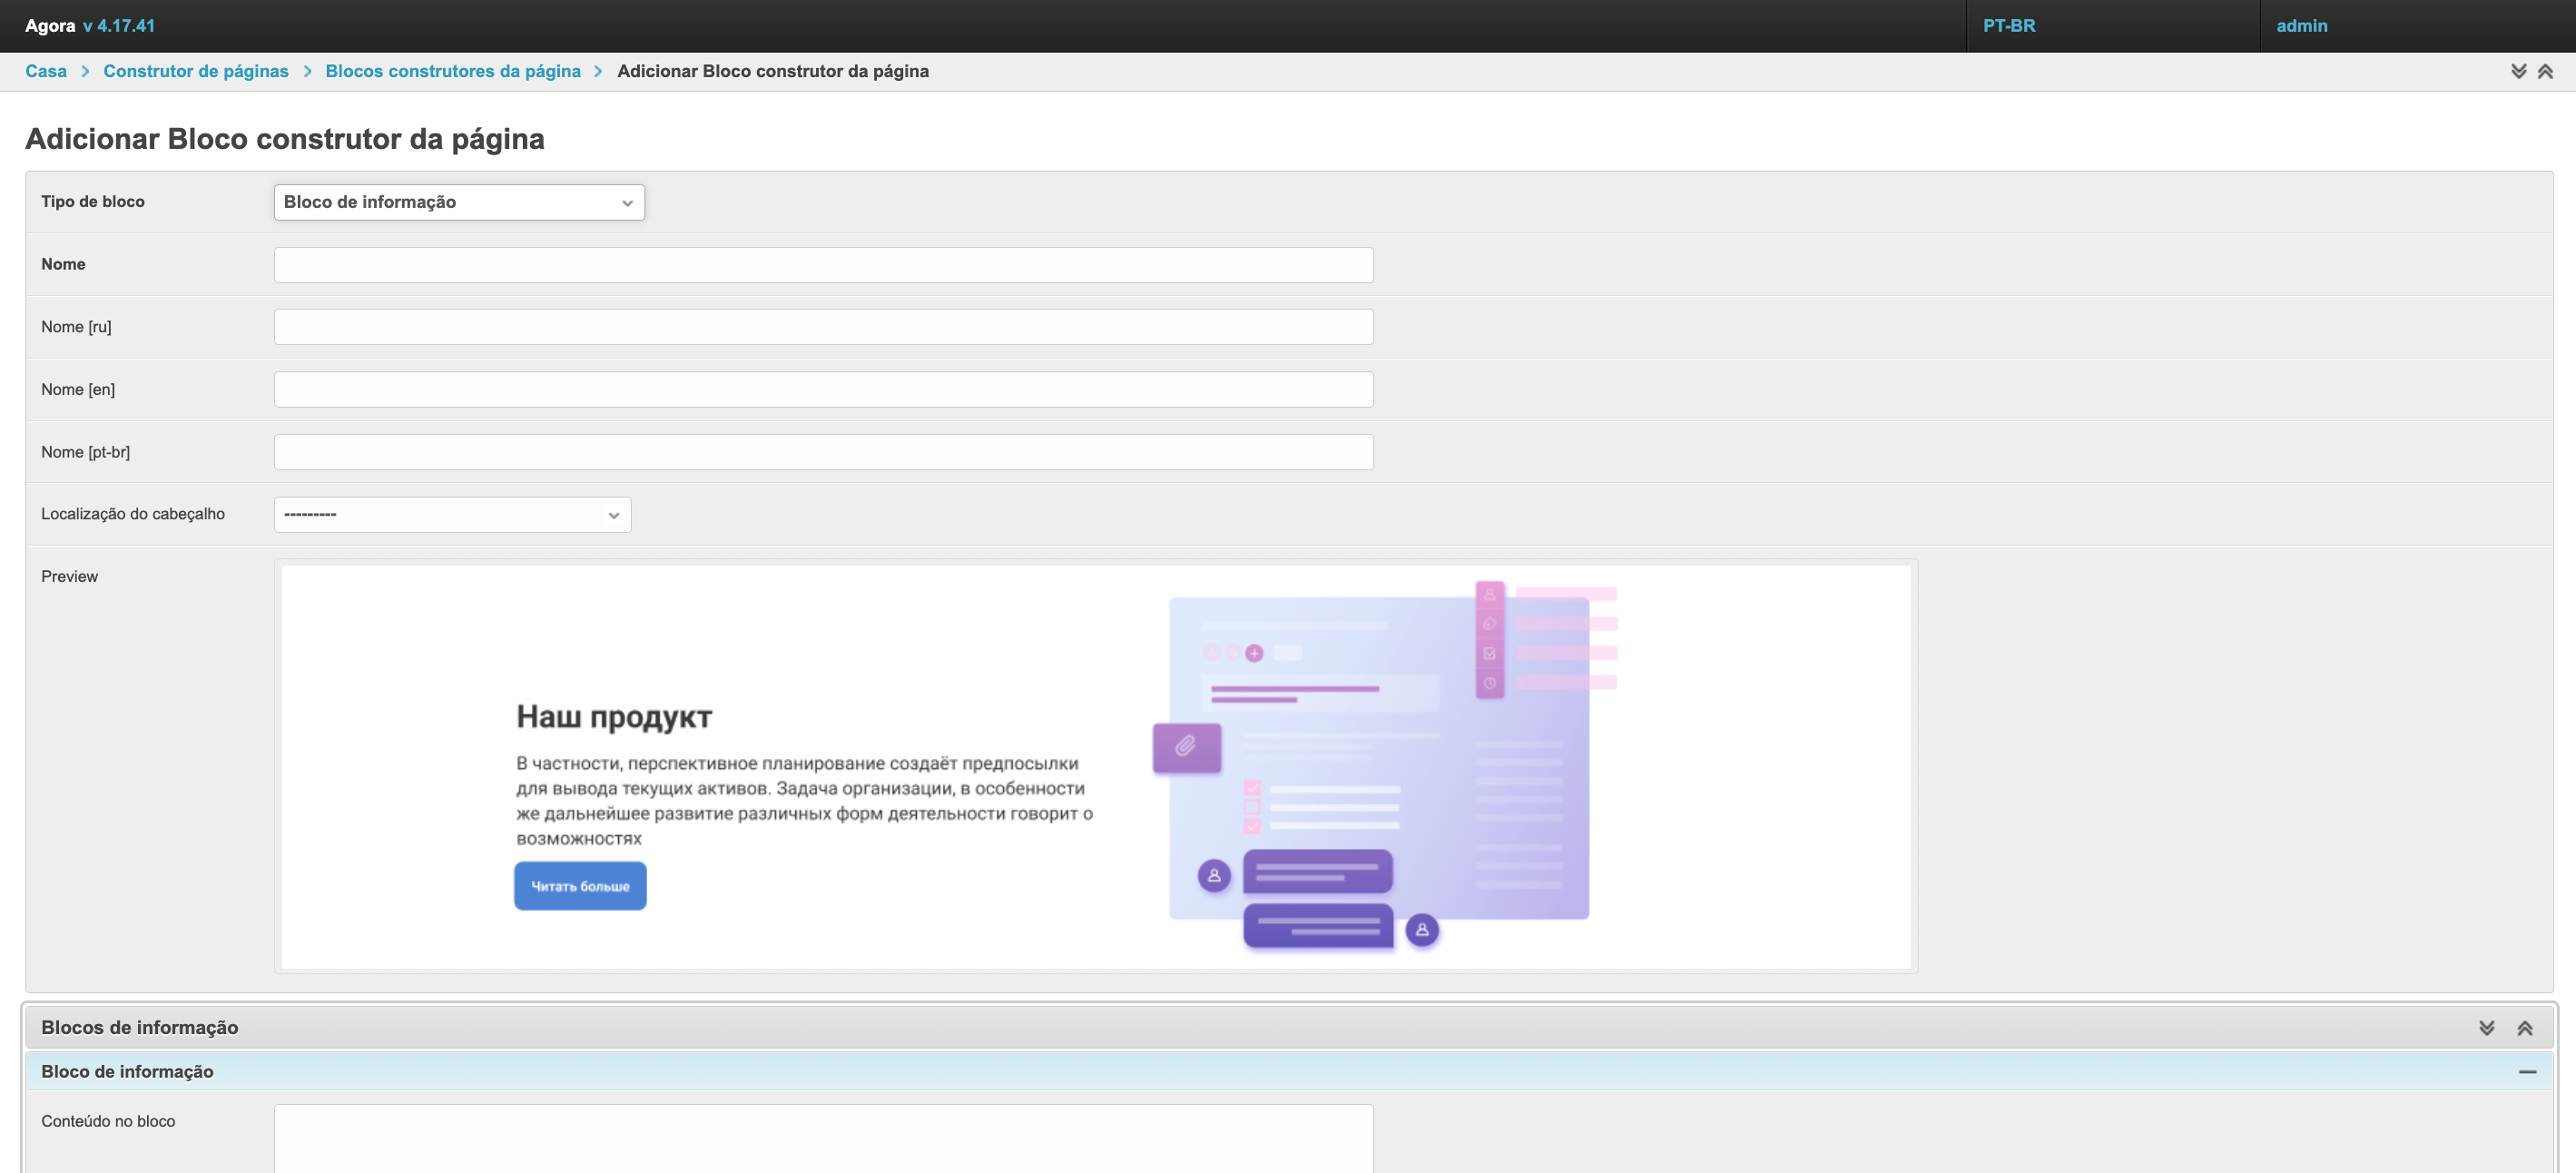This screenshot has height=1173, width=2576.
Task: Focus the Nome [pt-br] field
Action: (x=823, y=452)
